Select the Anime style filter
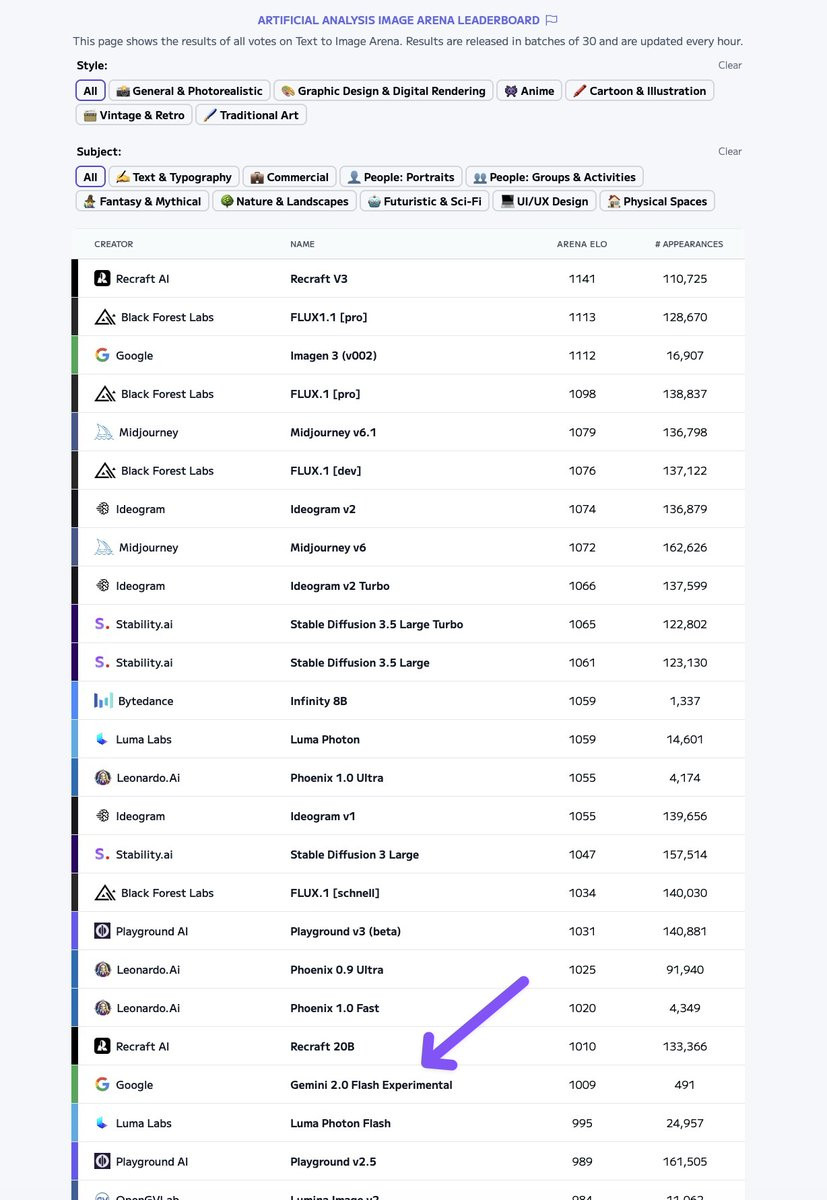The width and height of the screenshot is (827, 1200). [529, 91]
